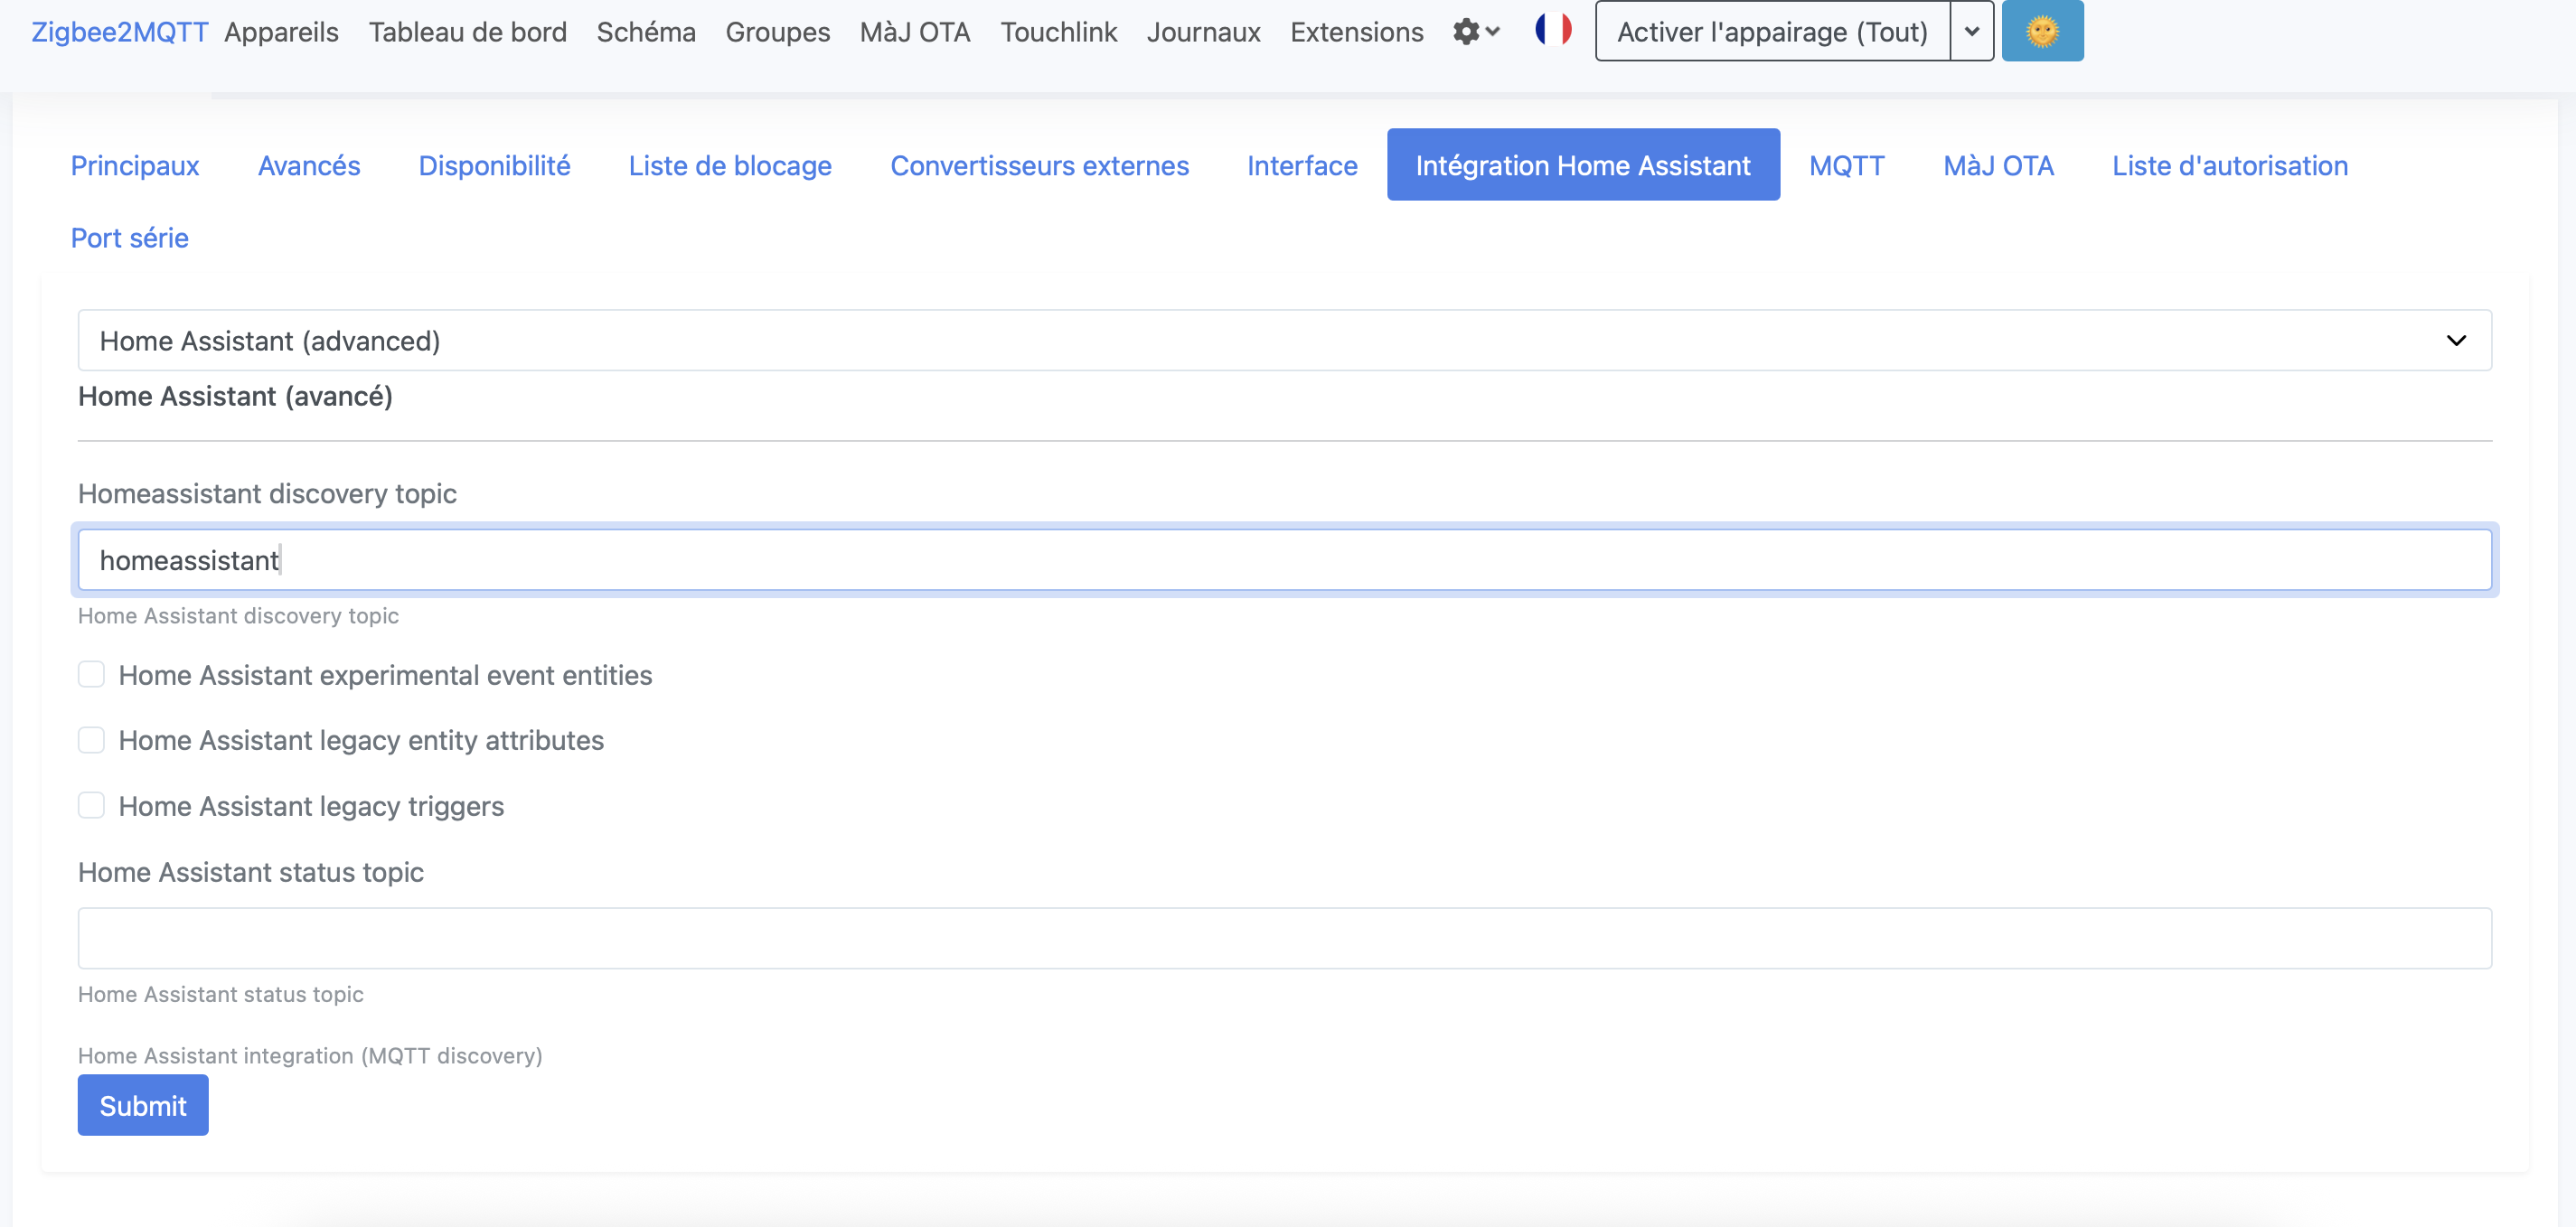This screenshot has height=1227, width=2576.
Task: Click the Home Assistant status topic label
Action: pyautogui.click(x=251, y=872)
